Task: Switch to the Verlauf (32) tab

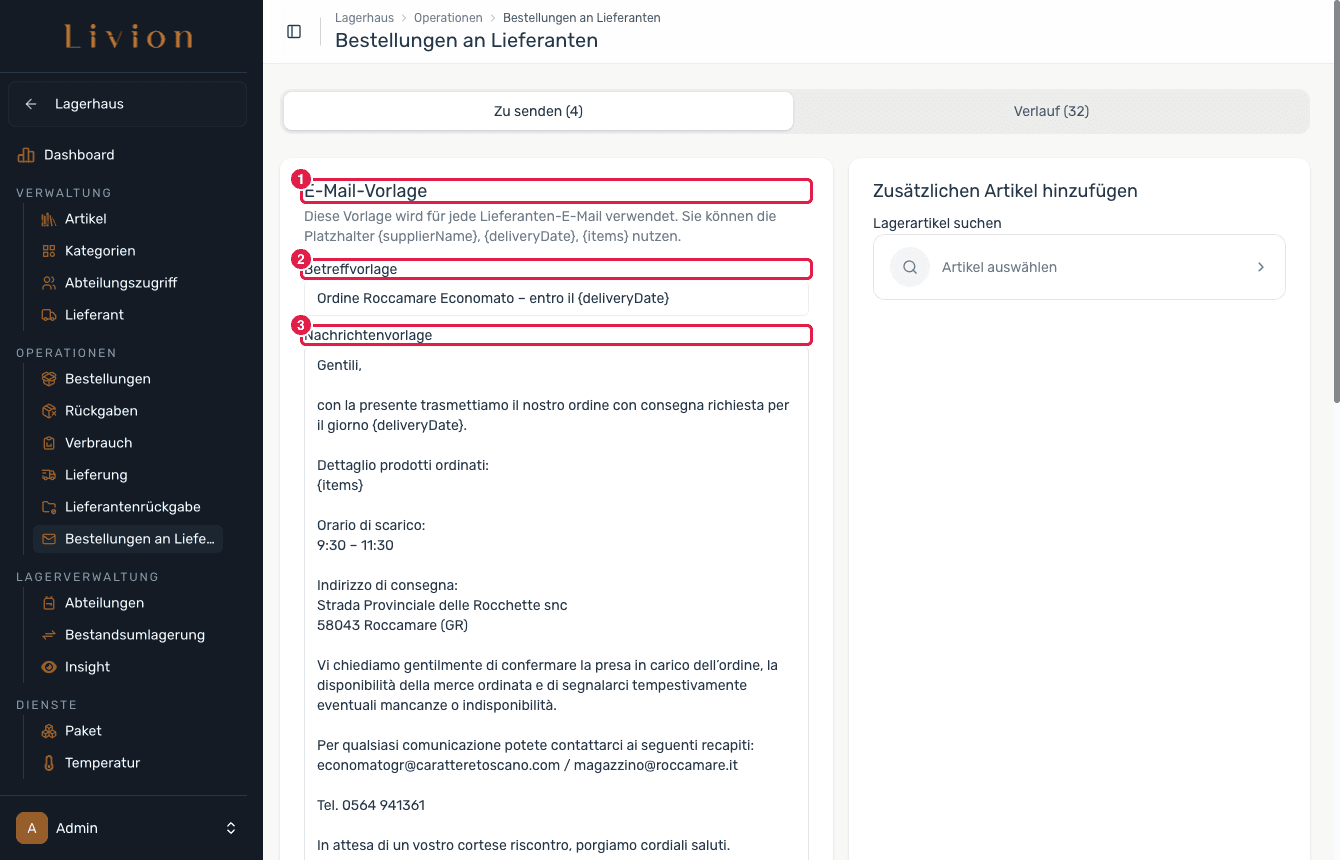Action: [x=1051, y=111]
